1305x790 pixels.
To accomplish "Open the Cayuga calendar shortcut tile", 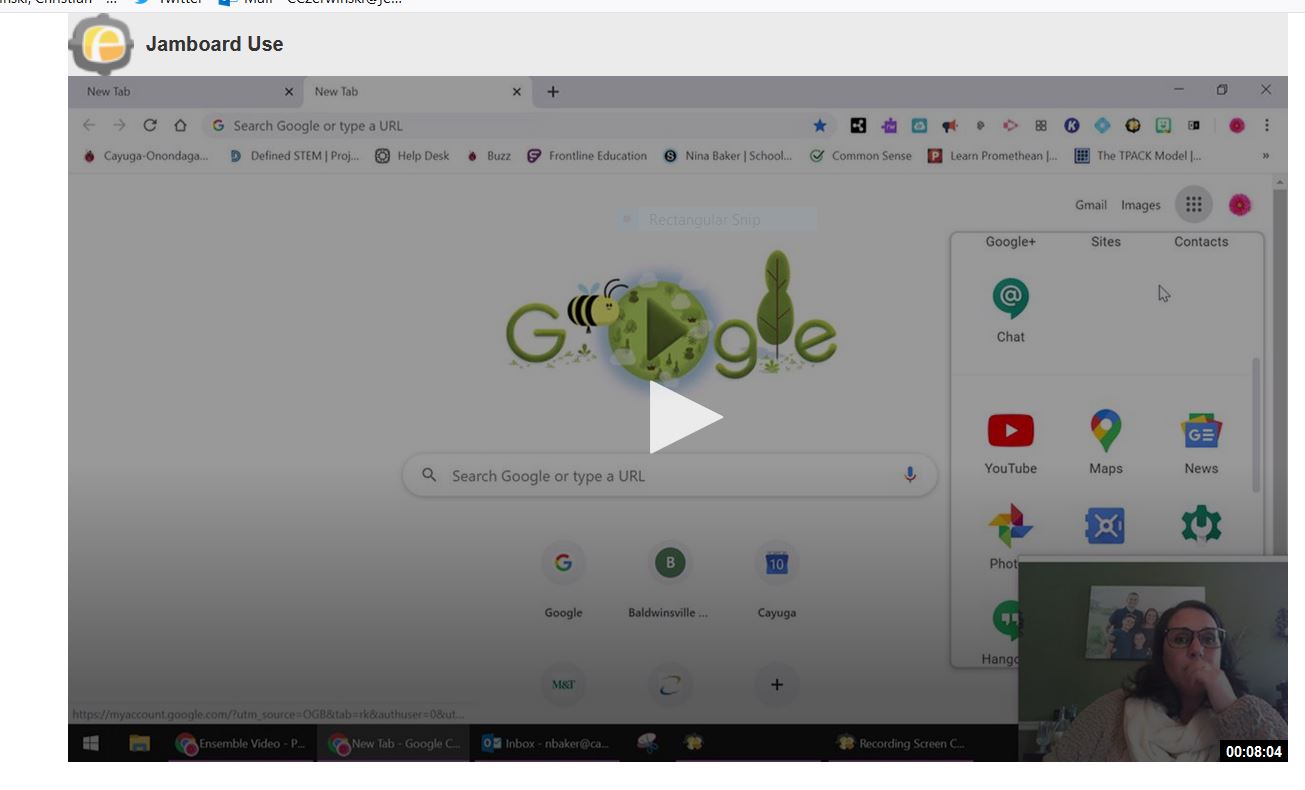I will click(776, 580).
